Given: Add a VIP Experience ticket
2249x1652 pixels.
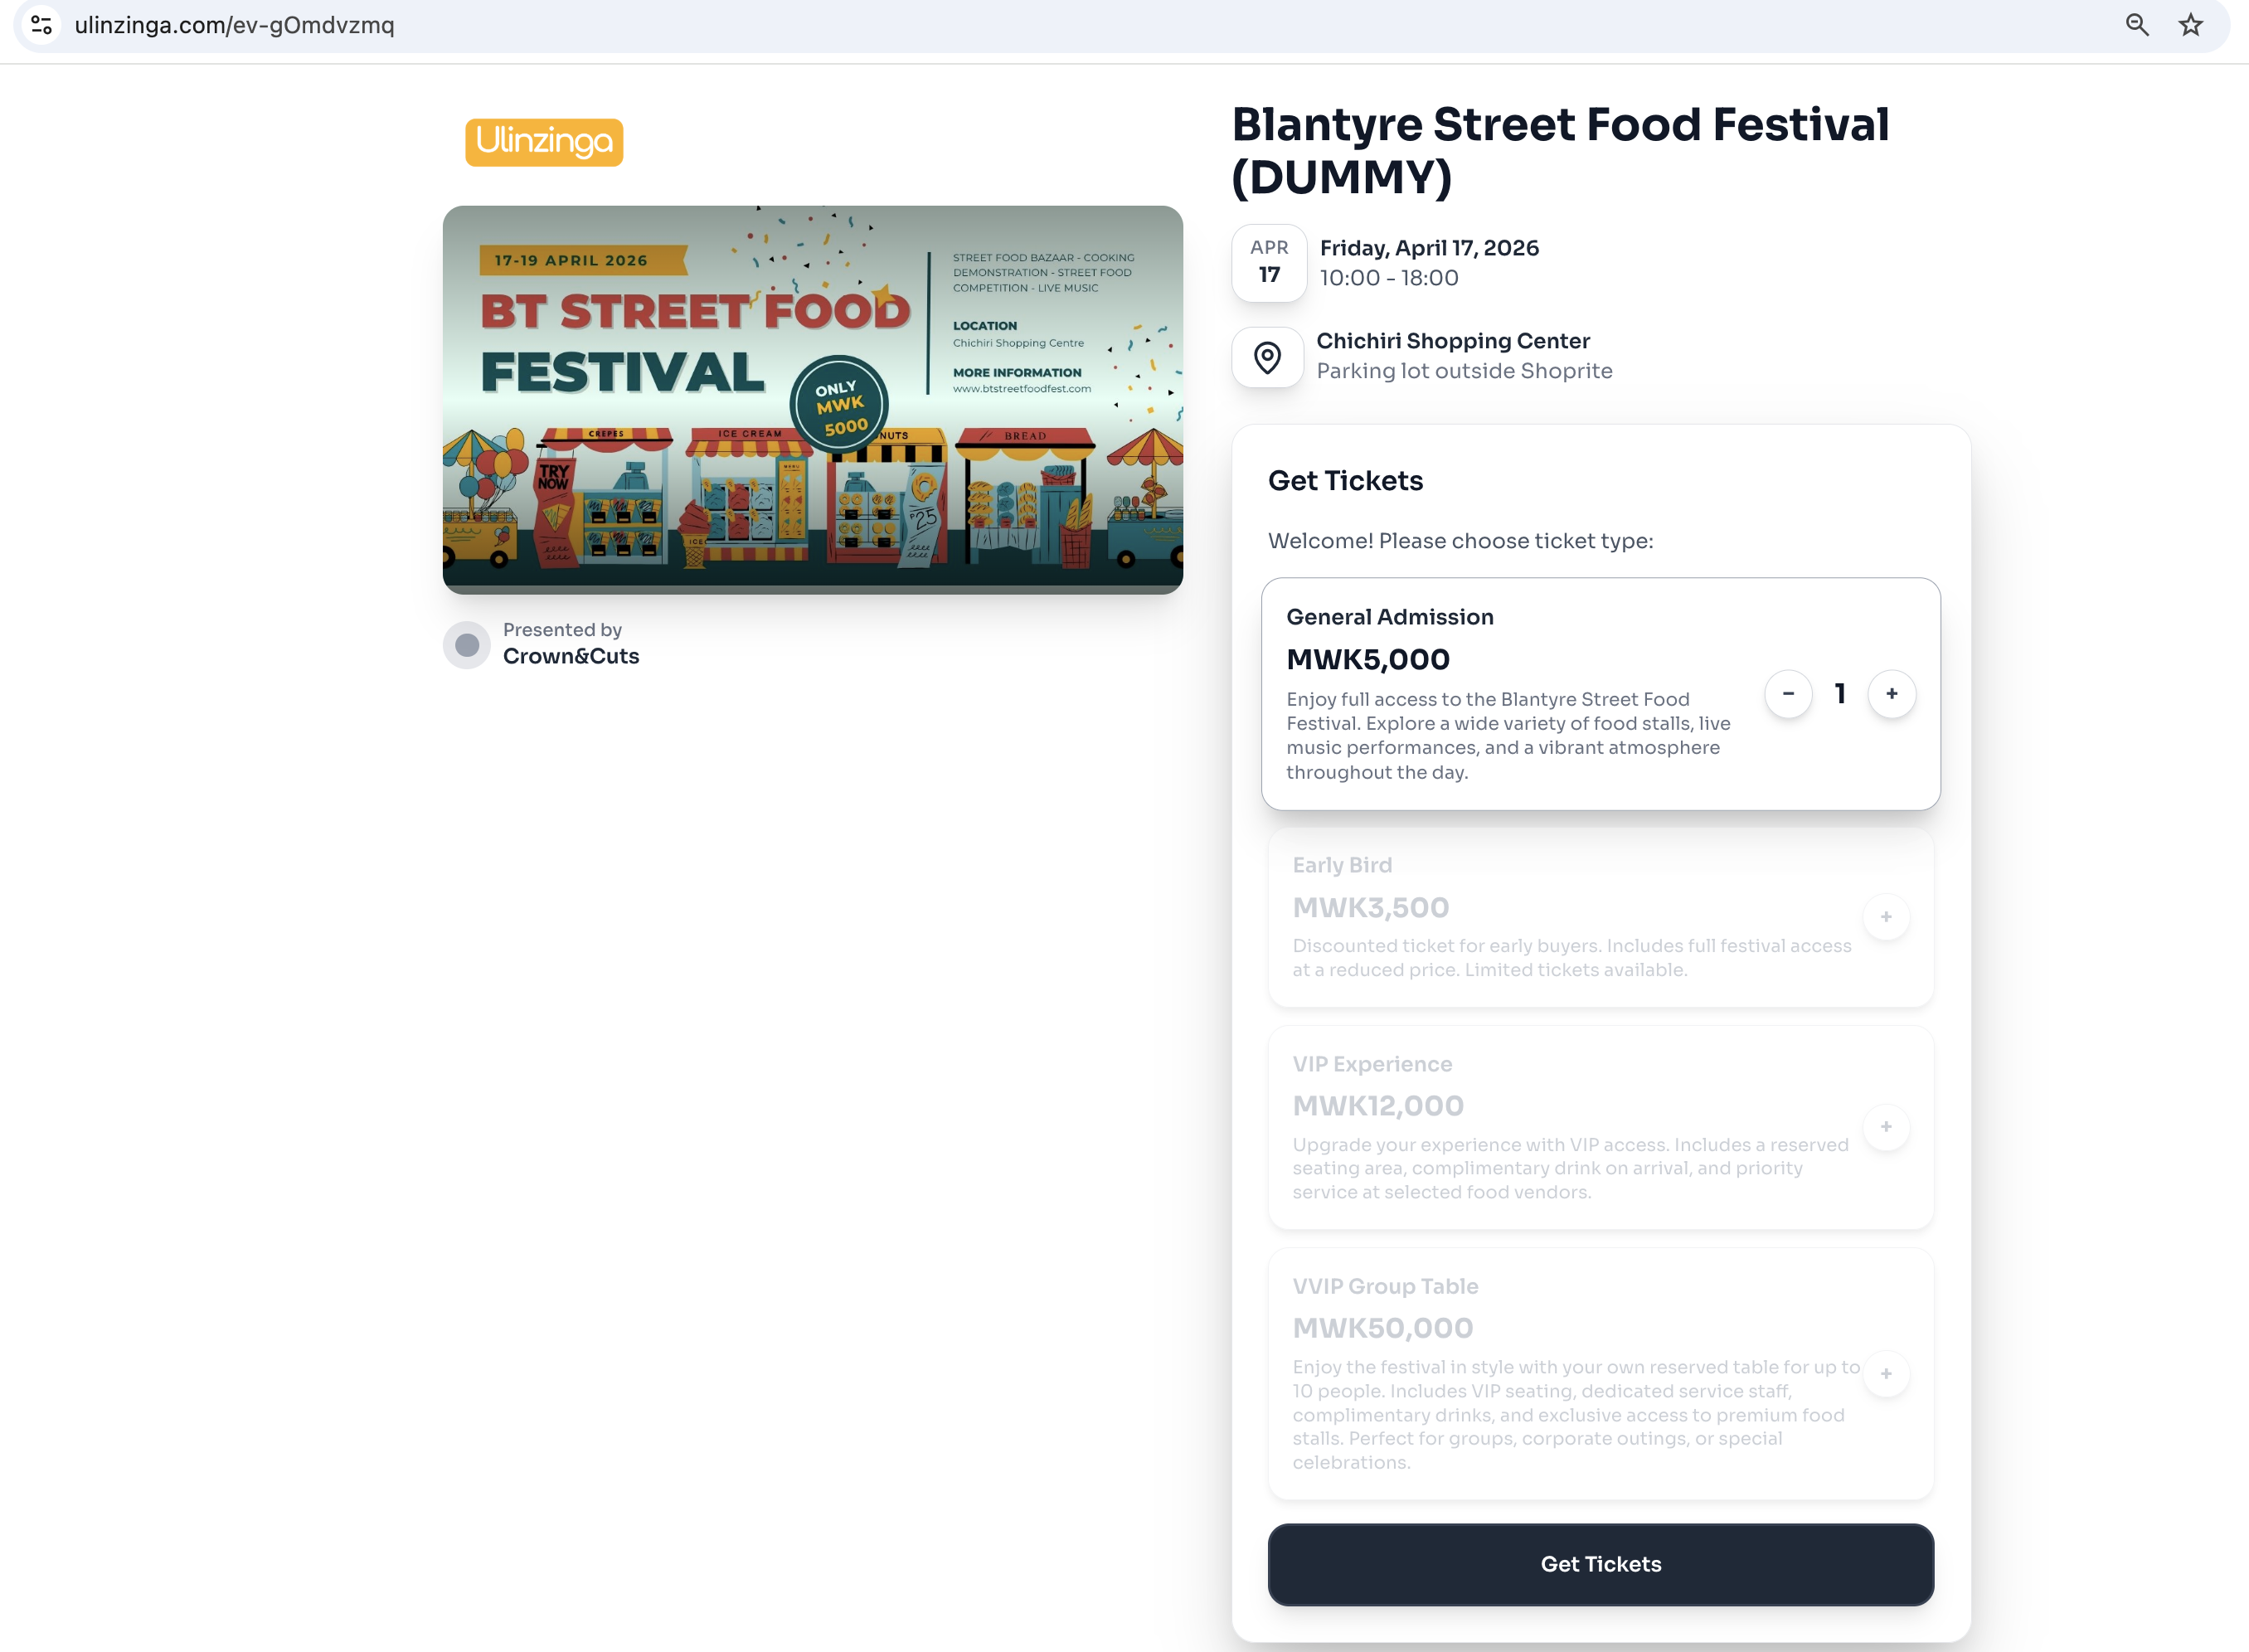Looking at the screenshot, I should [1886, 1127].
